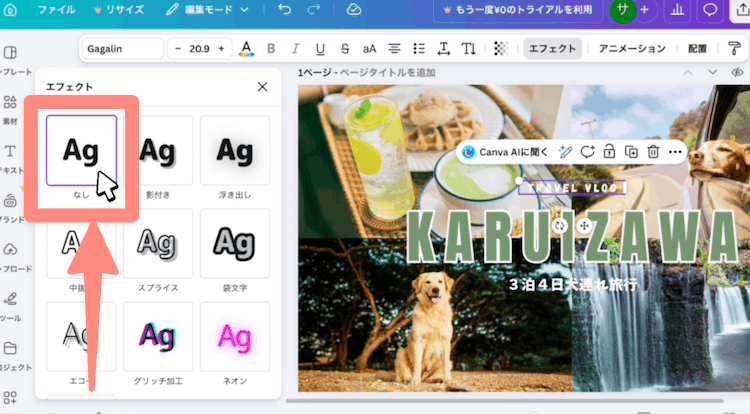Open the green サ account avatar
Screen dimensions: 750x414
point(623,10)
